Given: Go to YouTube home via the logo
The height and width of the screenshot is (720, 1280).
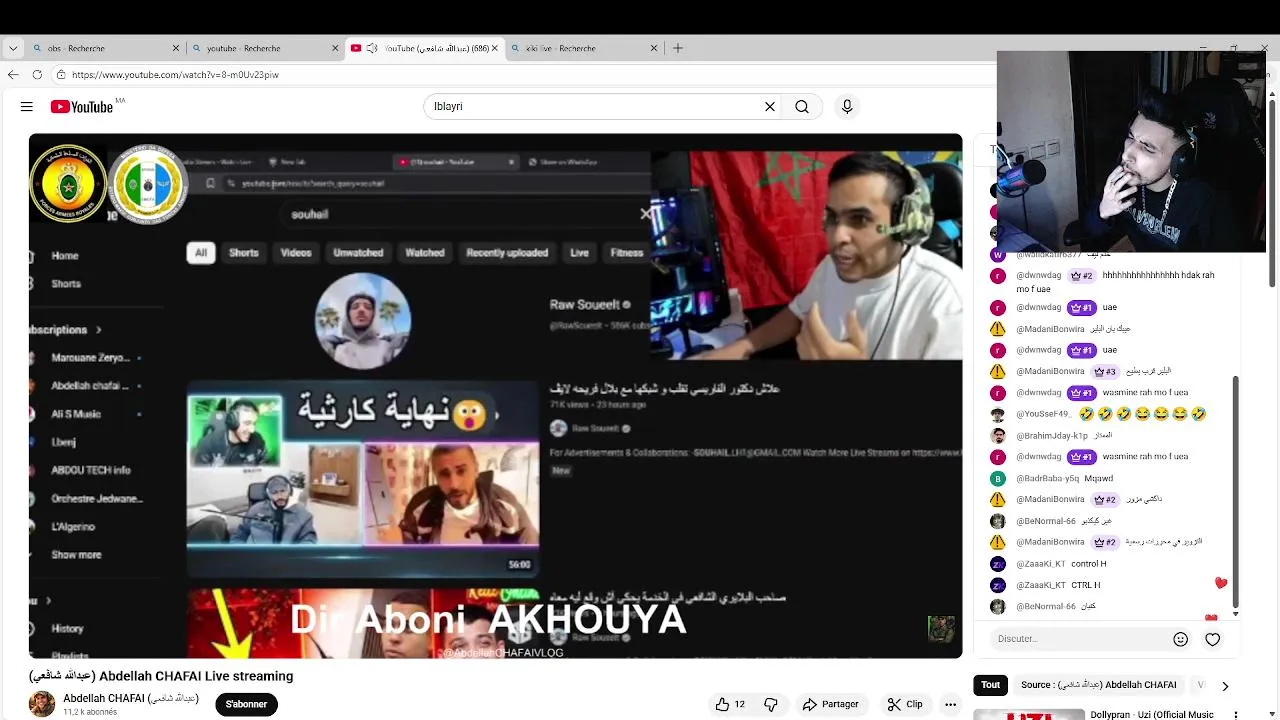Looking at the screenshot, I should coord(82,107).
